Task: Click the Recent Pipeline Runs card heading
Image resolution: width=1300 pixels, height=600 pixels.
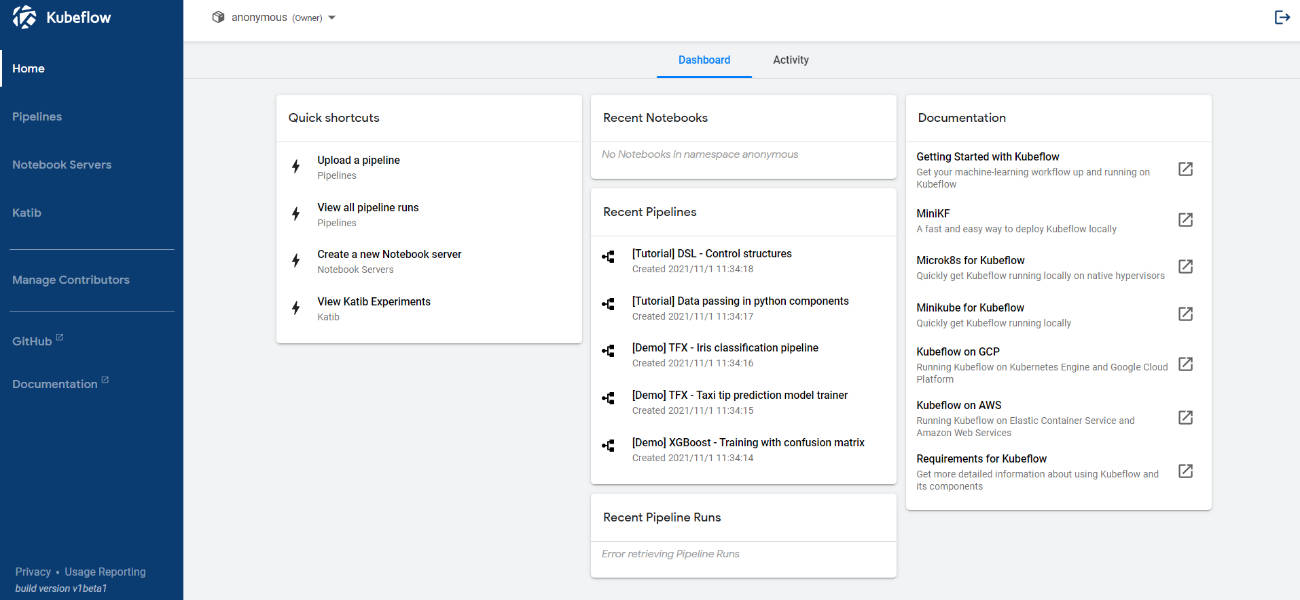Action: tap(662, 518)
